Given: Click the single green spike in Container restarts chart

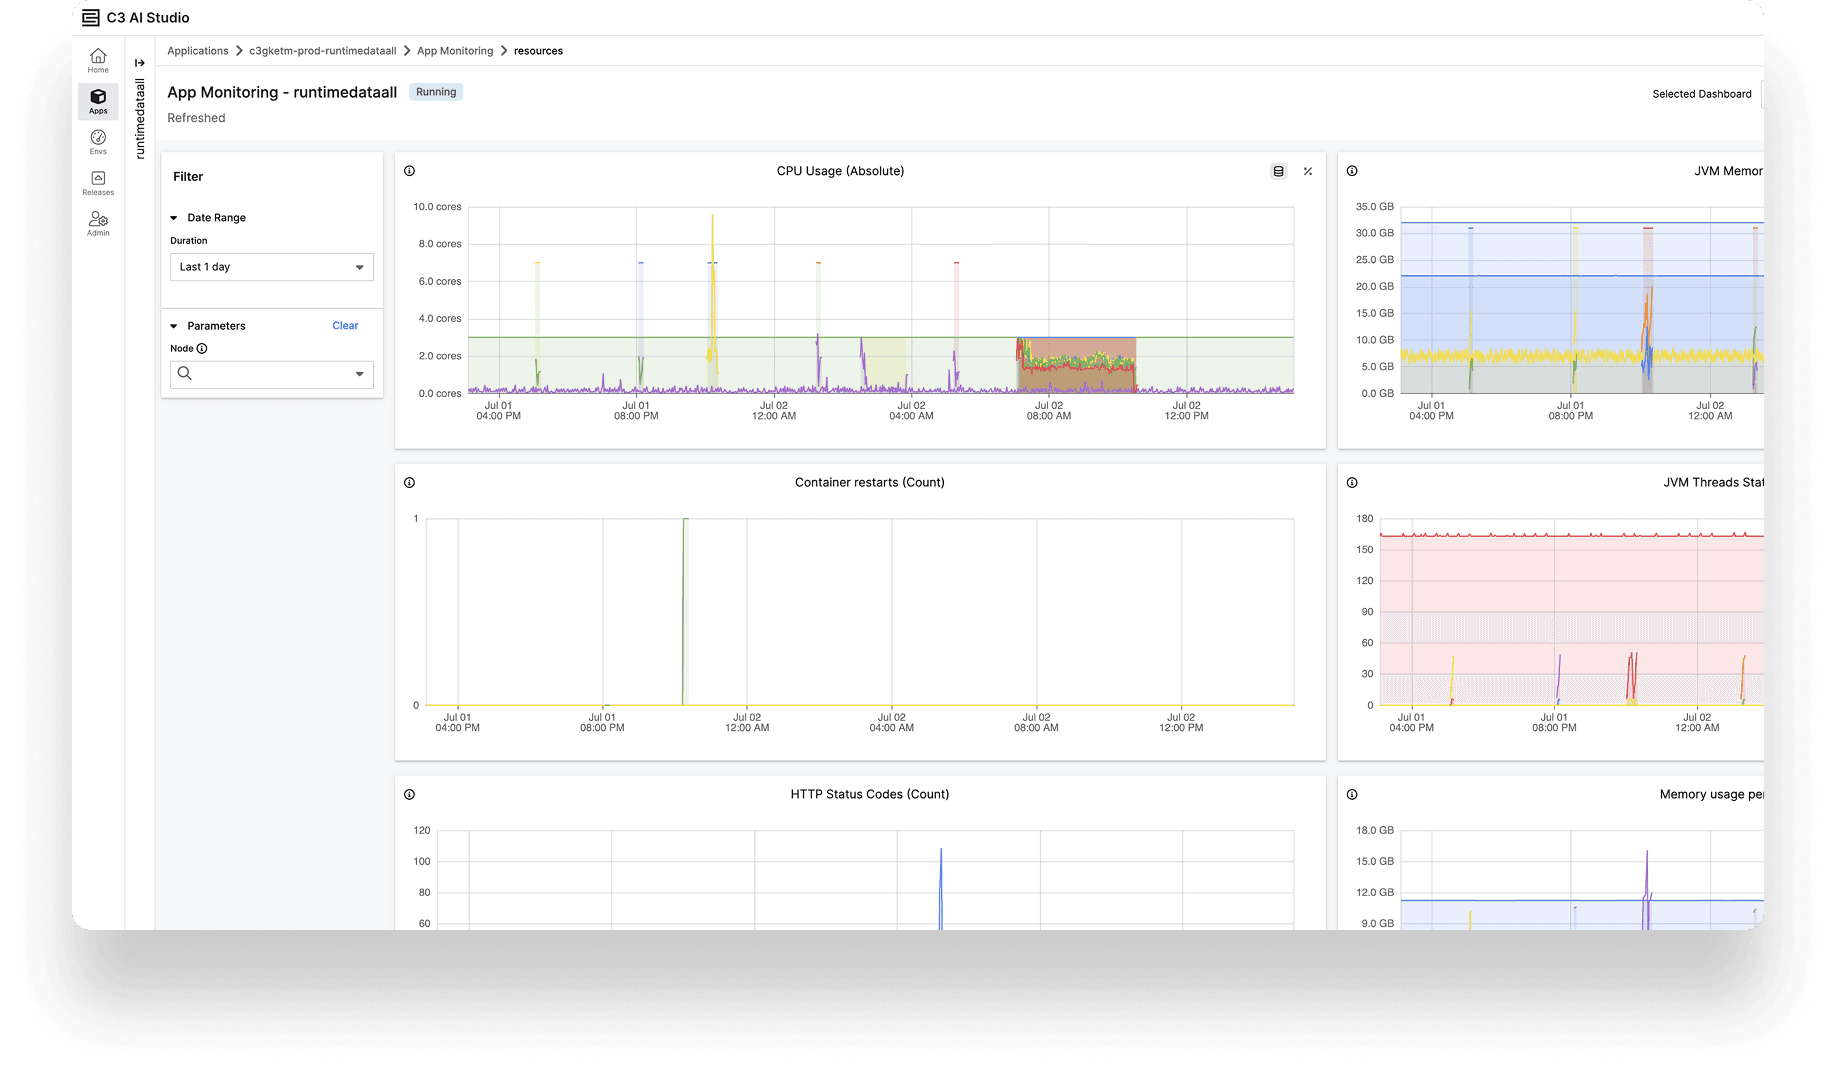Looking at the screenshot, I should coord(684,610).
